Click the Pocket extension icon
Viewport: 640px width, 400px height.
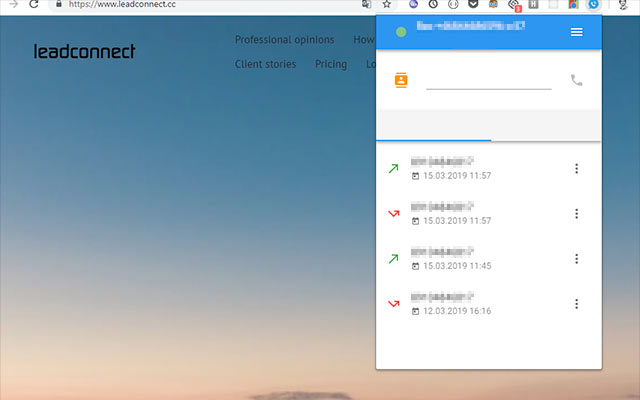coord(473,4)
